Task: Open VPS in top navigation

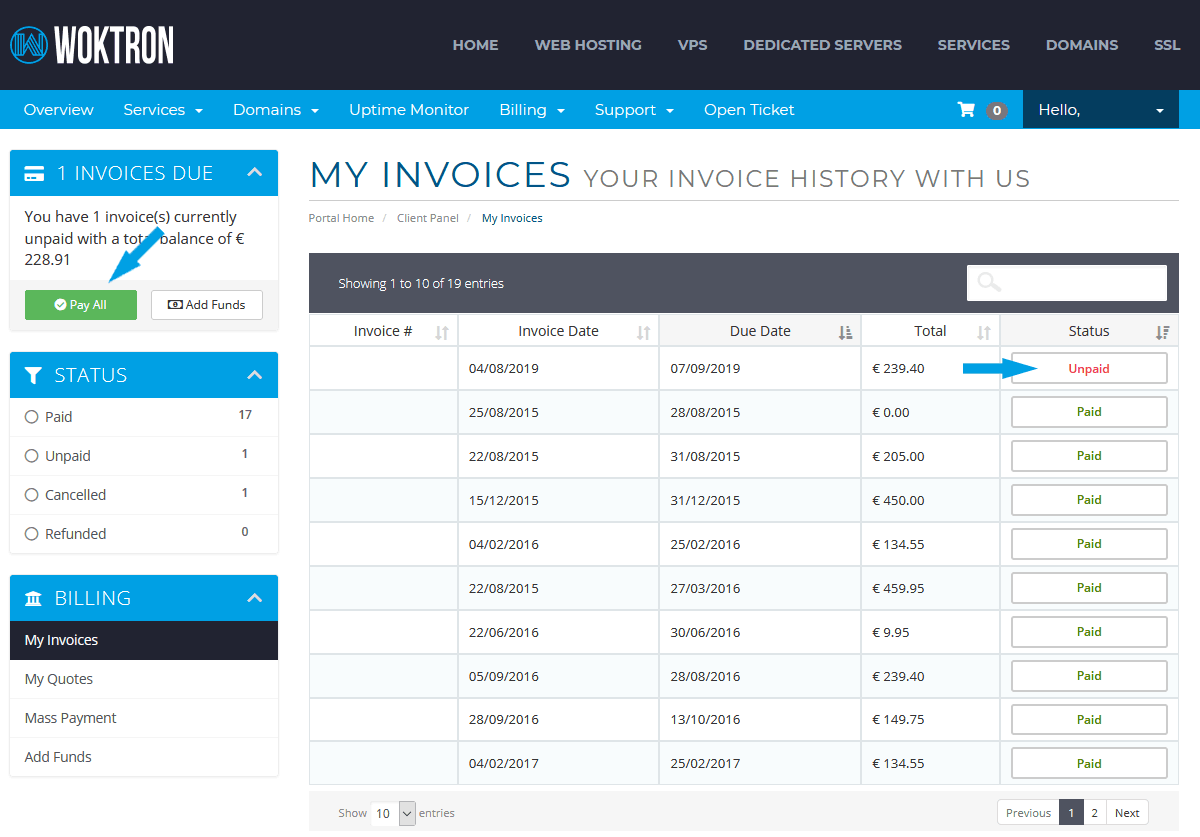Action: (x=692, y=45)
